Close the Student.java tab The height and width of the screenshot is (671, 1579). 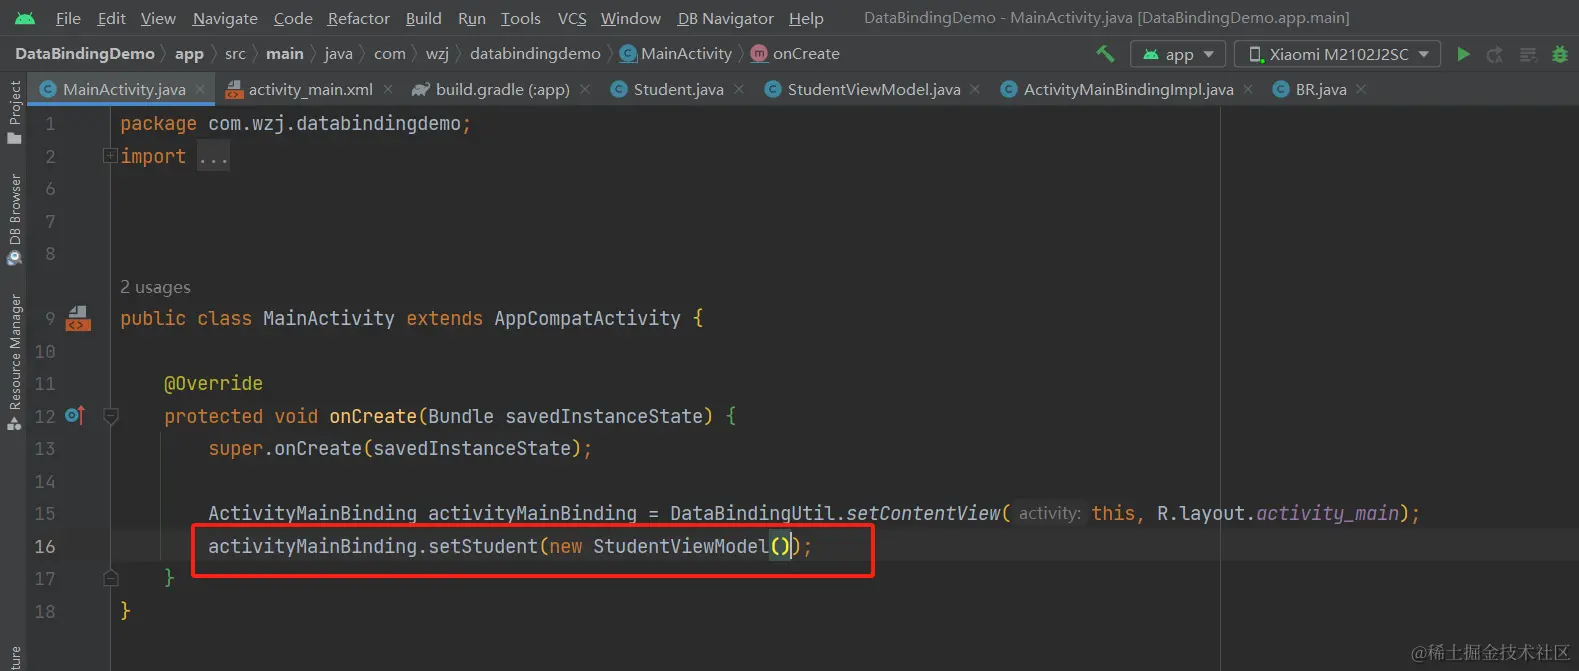tap(739, 89)
